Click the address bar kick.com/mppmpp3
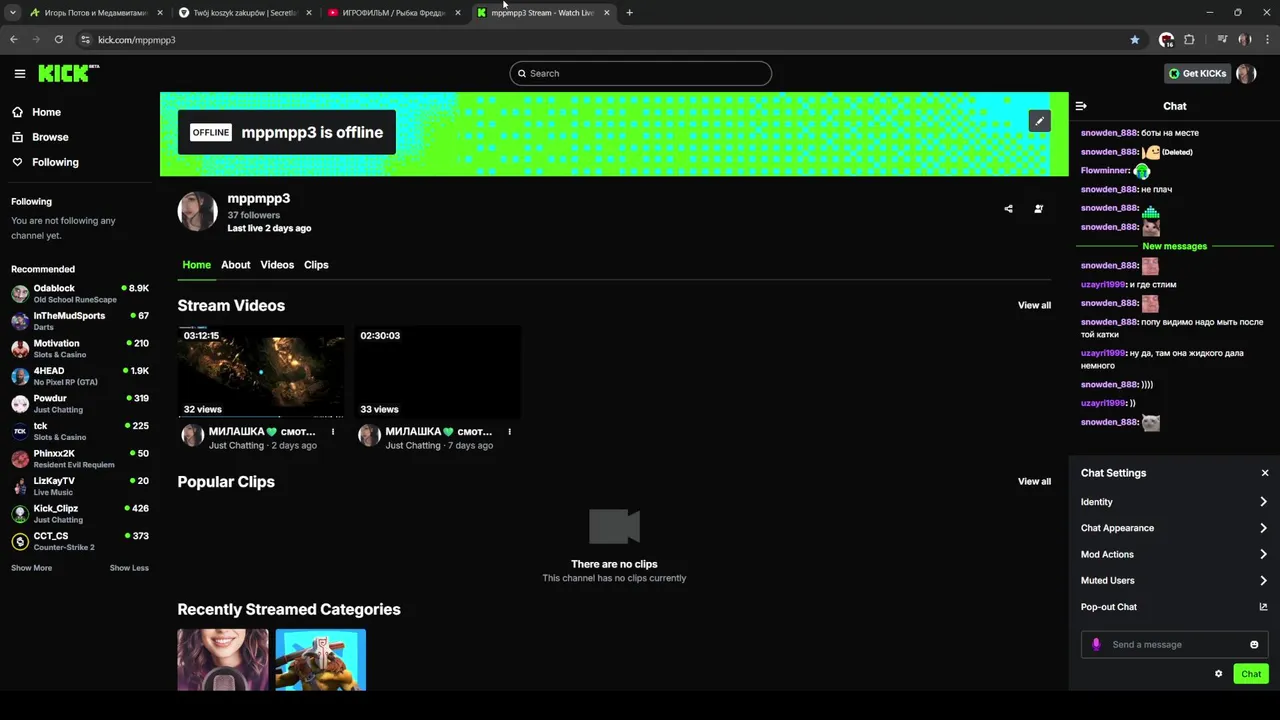 tap(600, 39)
